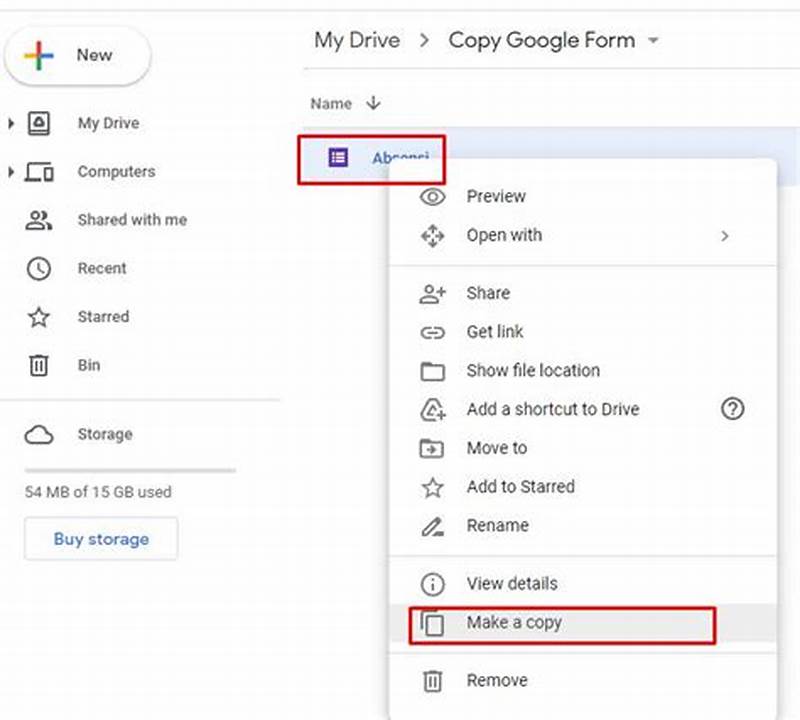Select Recent in the sidebar
Viewport: 800px width, 720px height.
(100, 268)
